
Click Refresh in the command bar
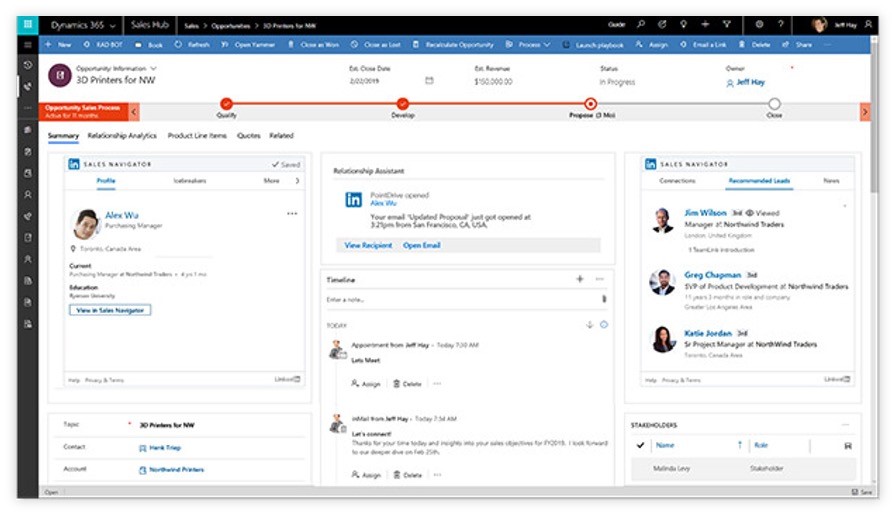(x=193, y=45)
